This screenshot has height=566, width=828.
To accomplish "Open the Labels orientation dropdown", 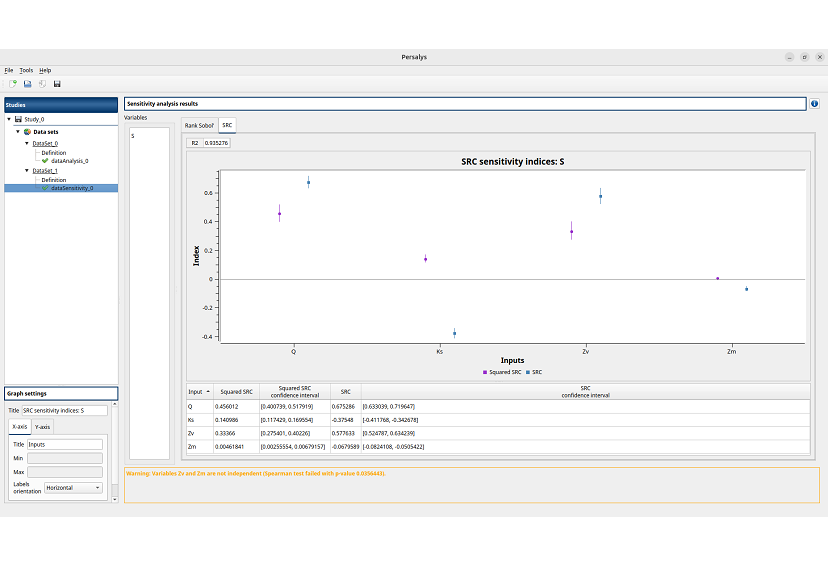I will [72, 488].
